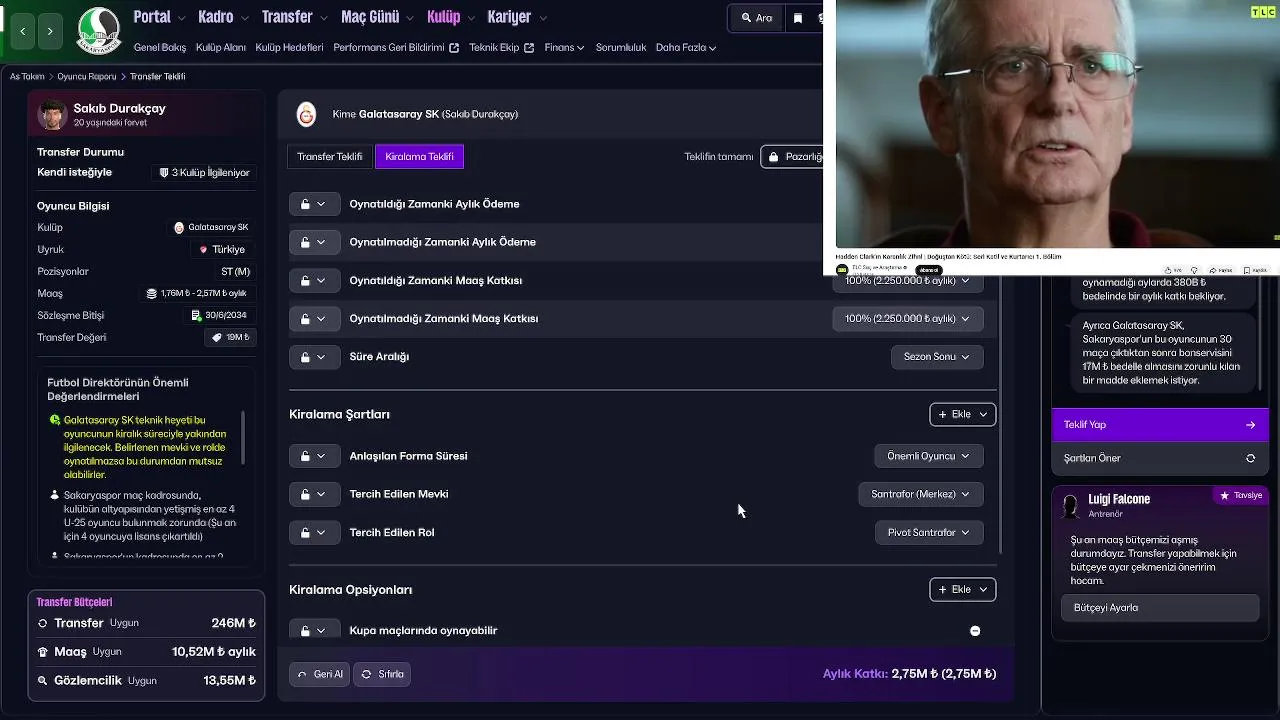The image size is (1280, 720).
Task: Click scrollbar in Futbol Direktörünün Değerlendirmeleri panel
Action: [243, 436]
